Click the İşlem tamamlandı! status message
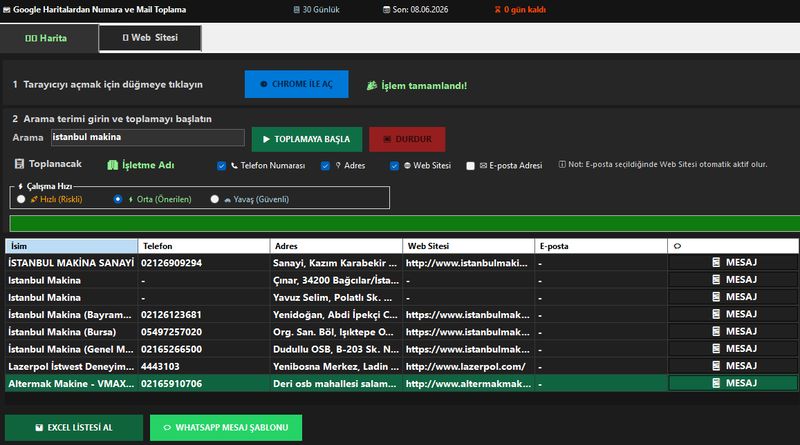This screenshot has width=800, height=445. click(x=417, y=86)
